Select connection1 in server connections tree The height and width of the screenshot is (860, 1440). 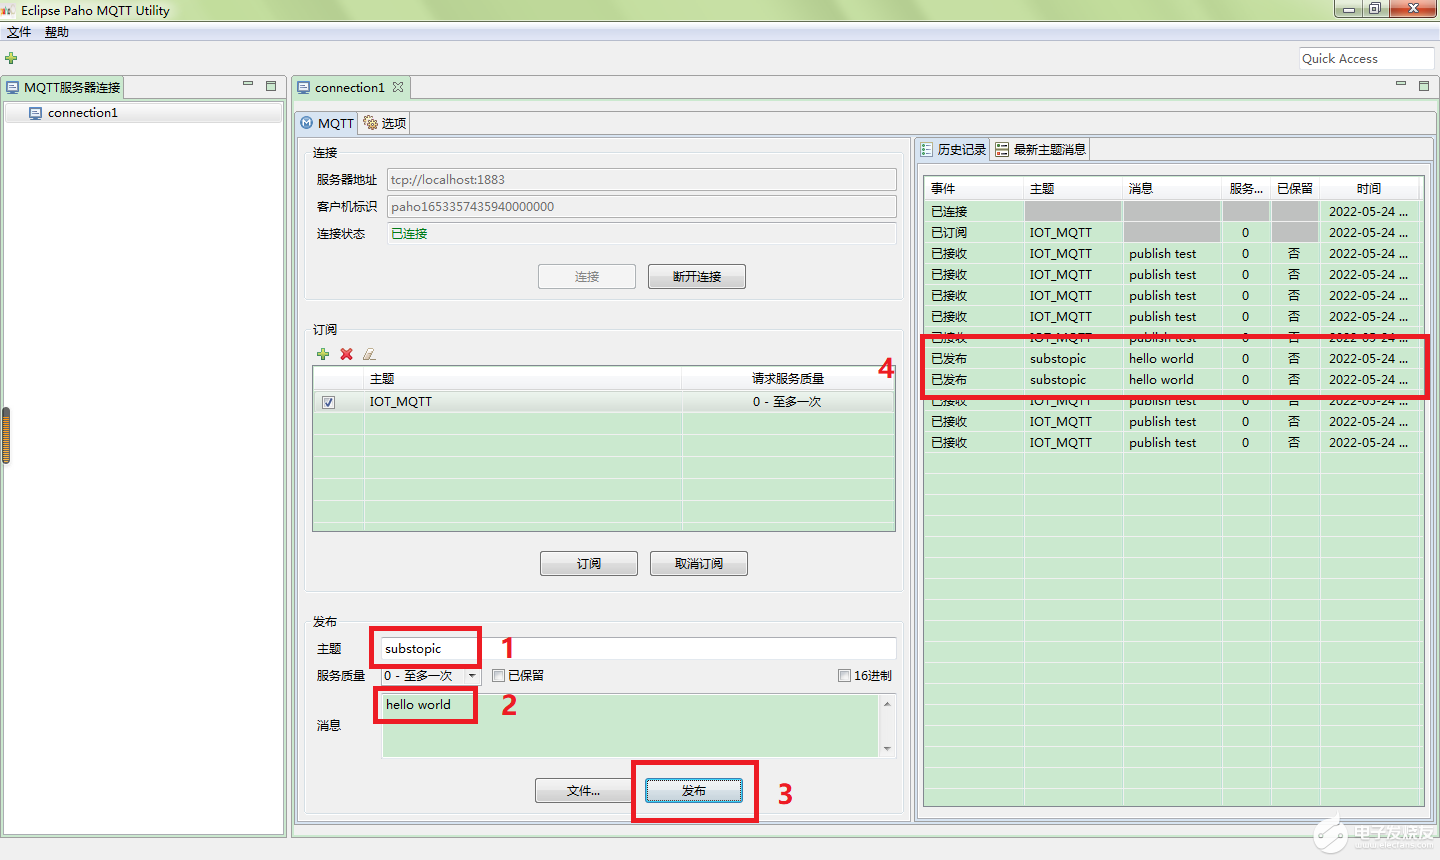(x=82, y=113)
